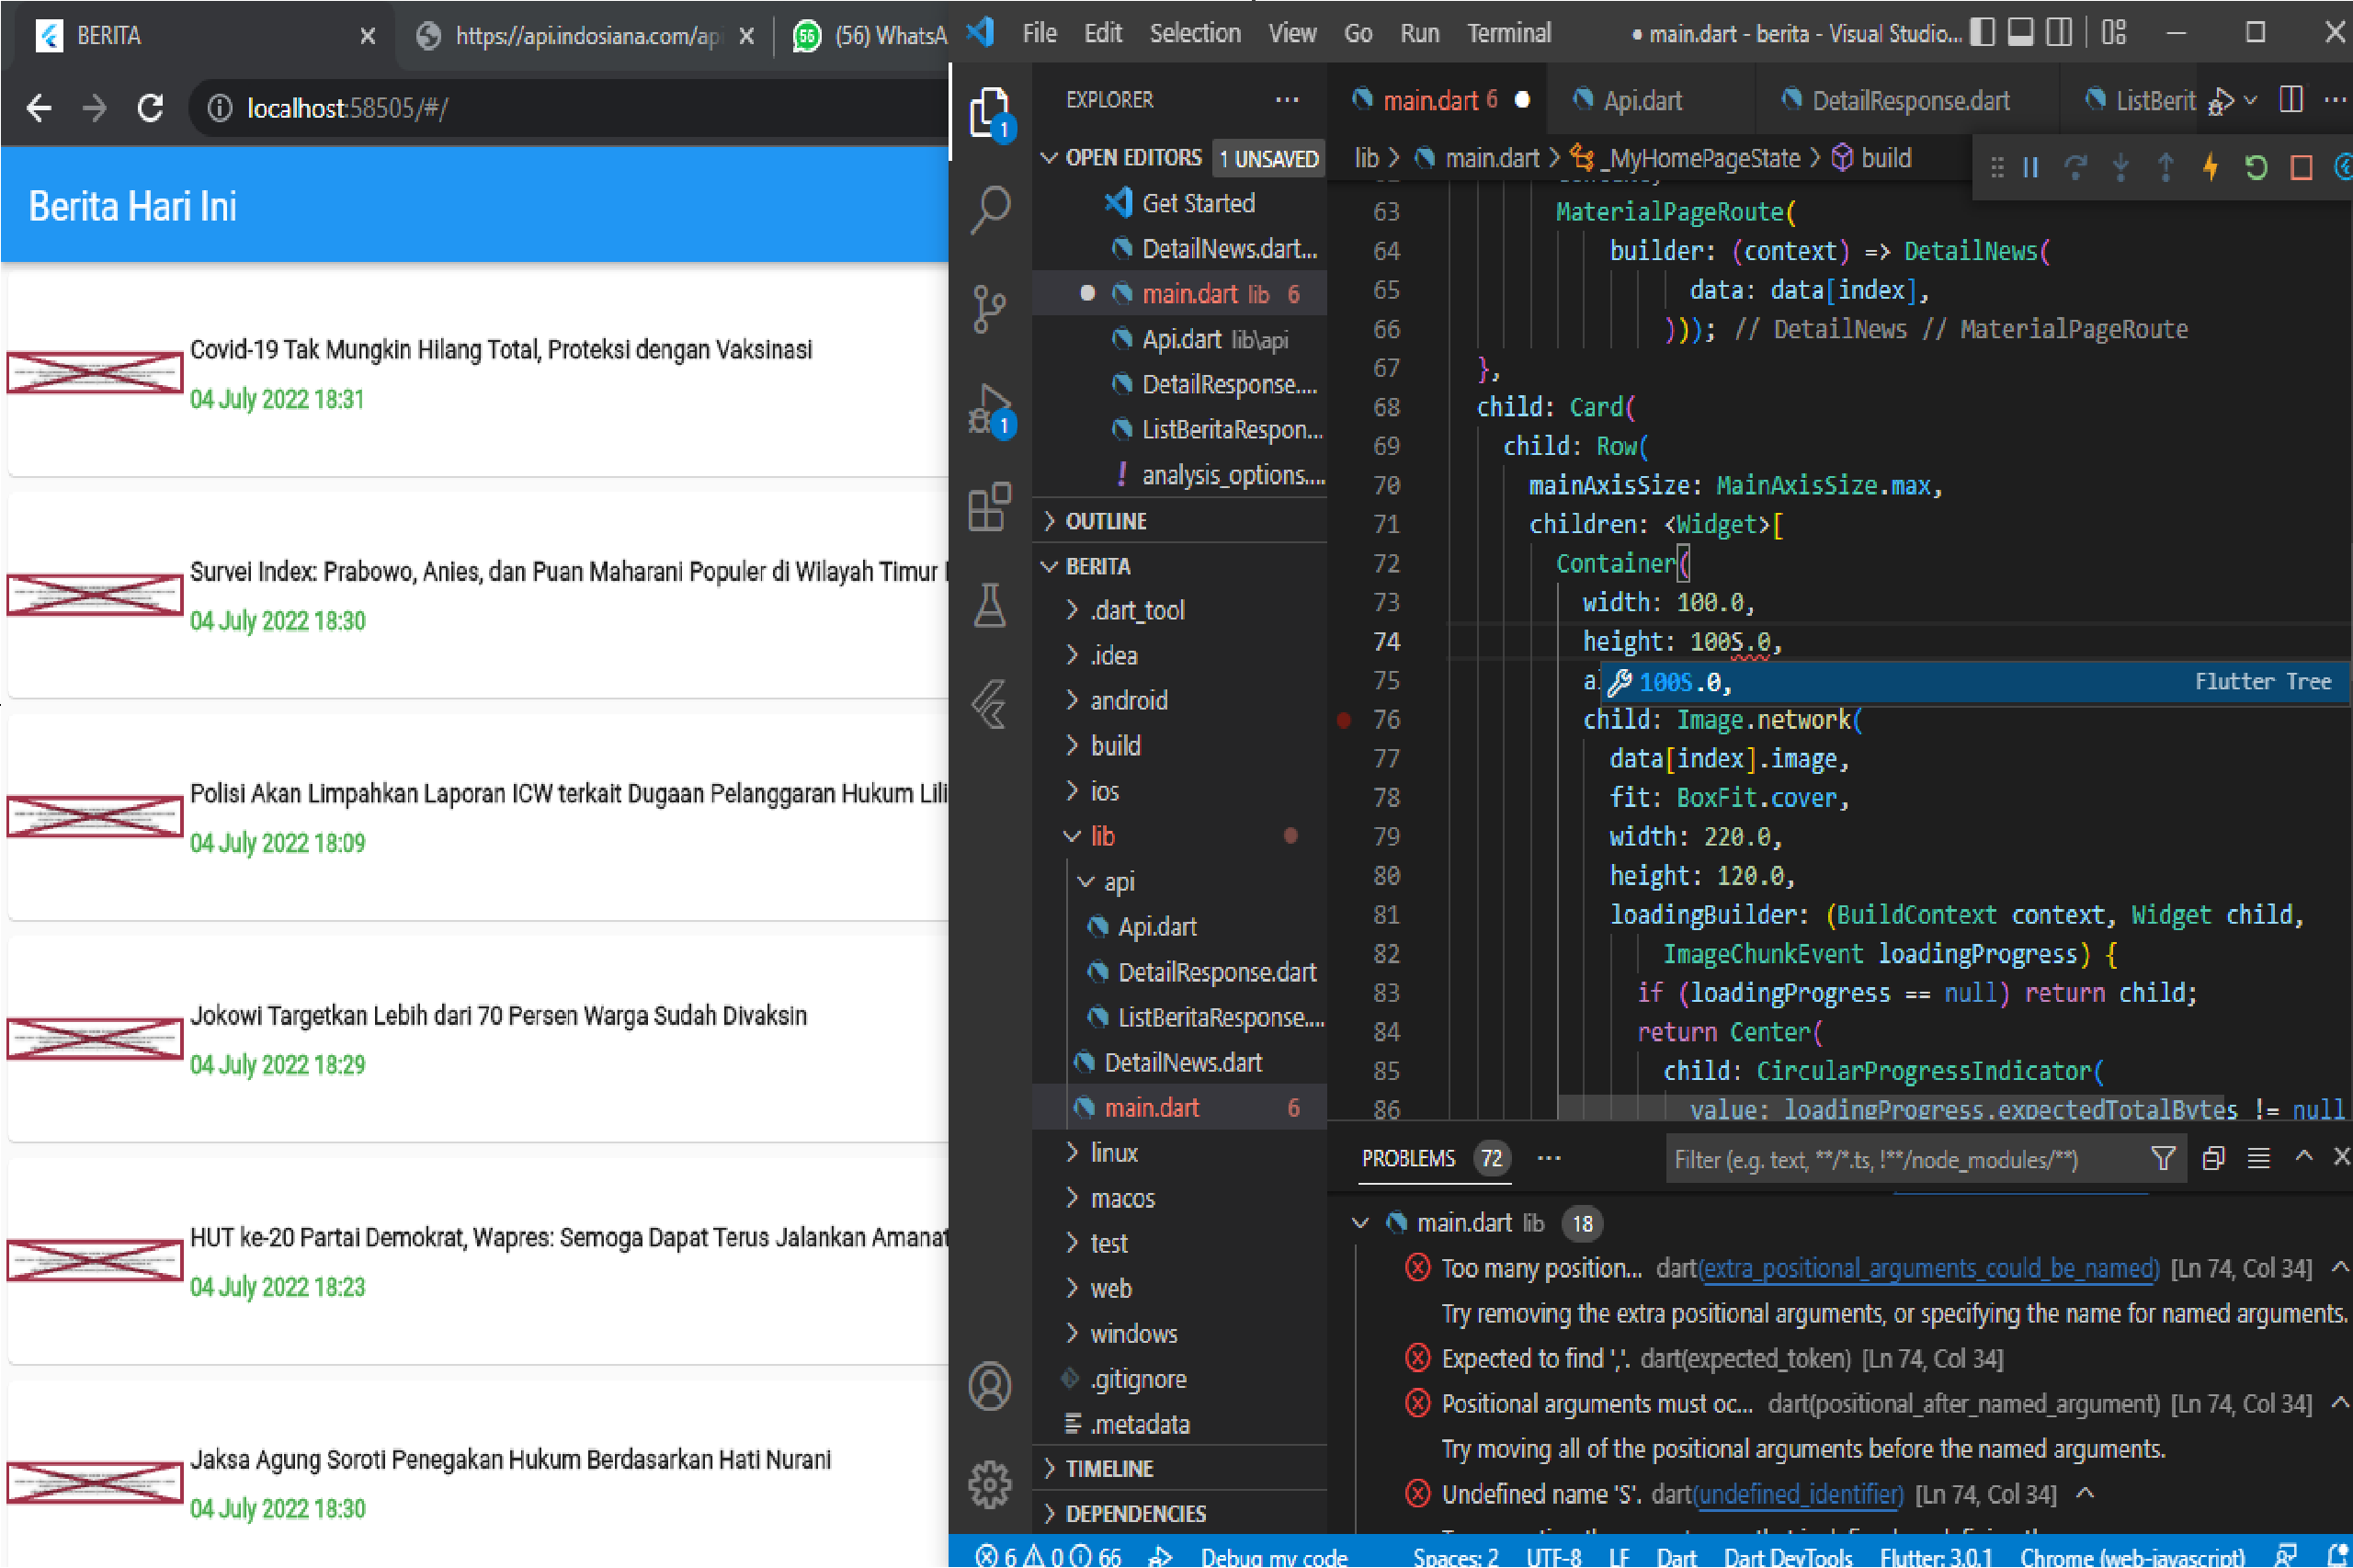This screenshot has width=2353, height=1568.
Task: Click the Problems filter funnel icon
Action: [2162, 1158]
